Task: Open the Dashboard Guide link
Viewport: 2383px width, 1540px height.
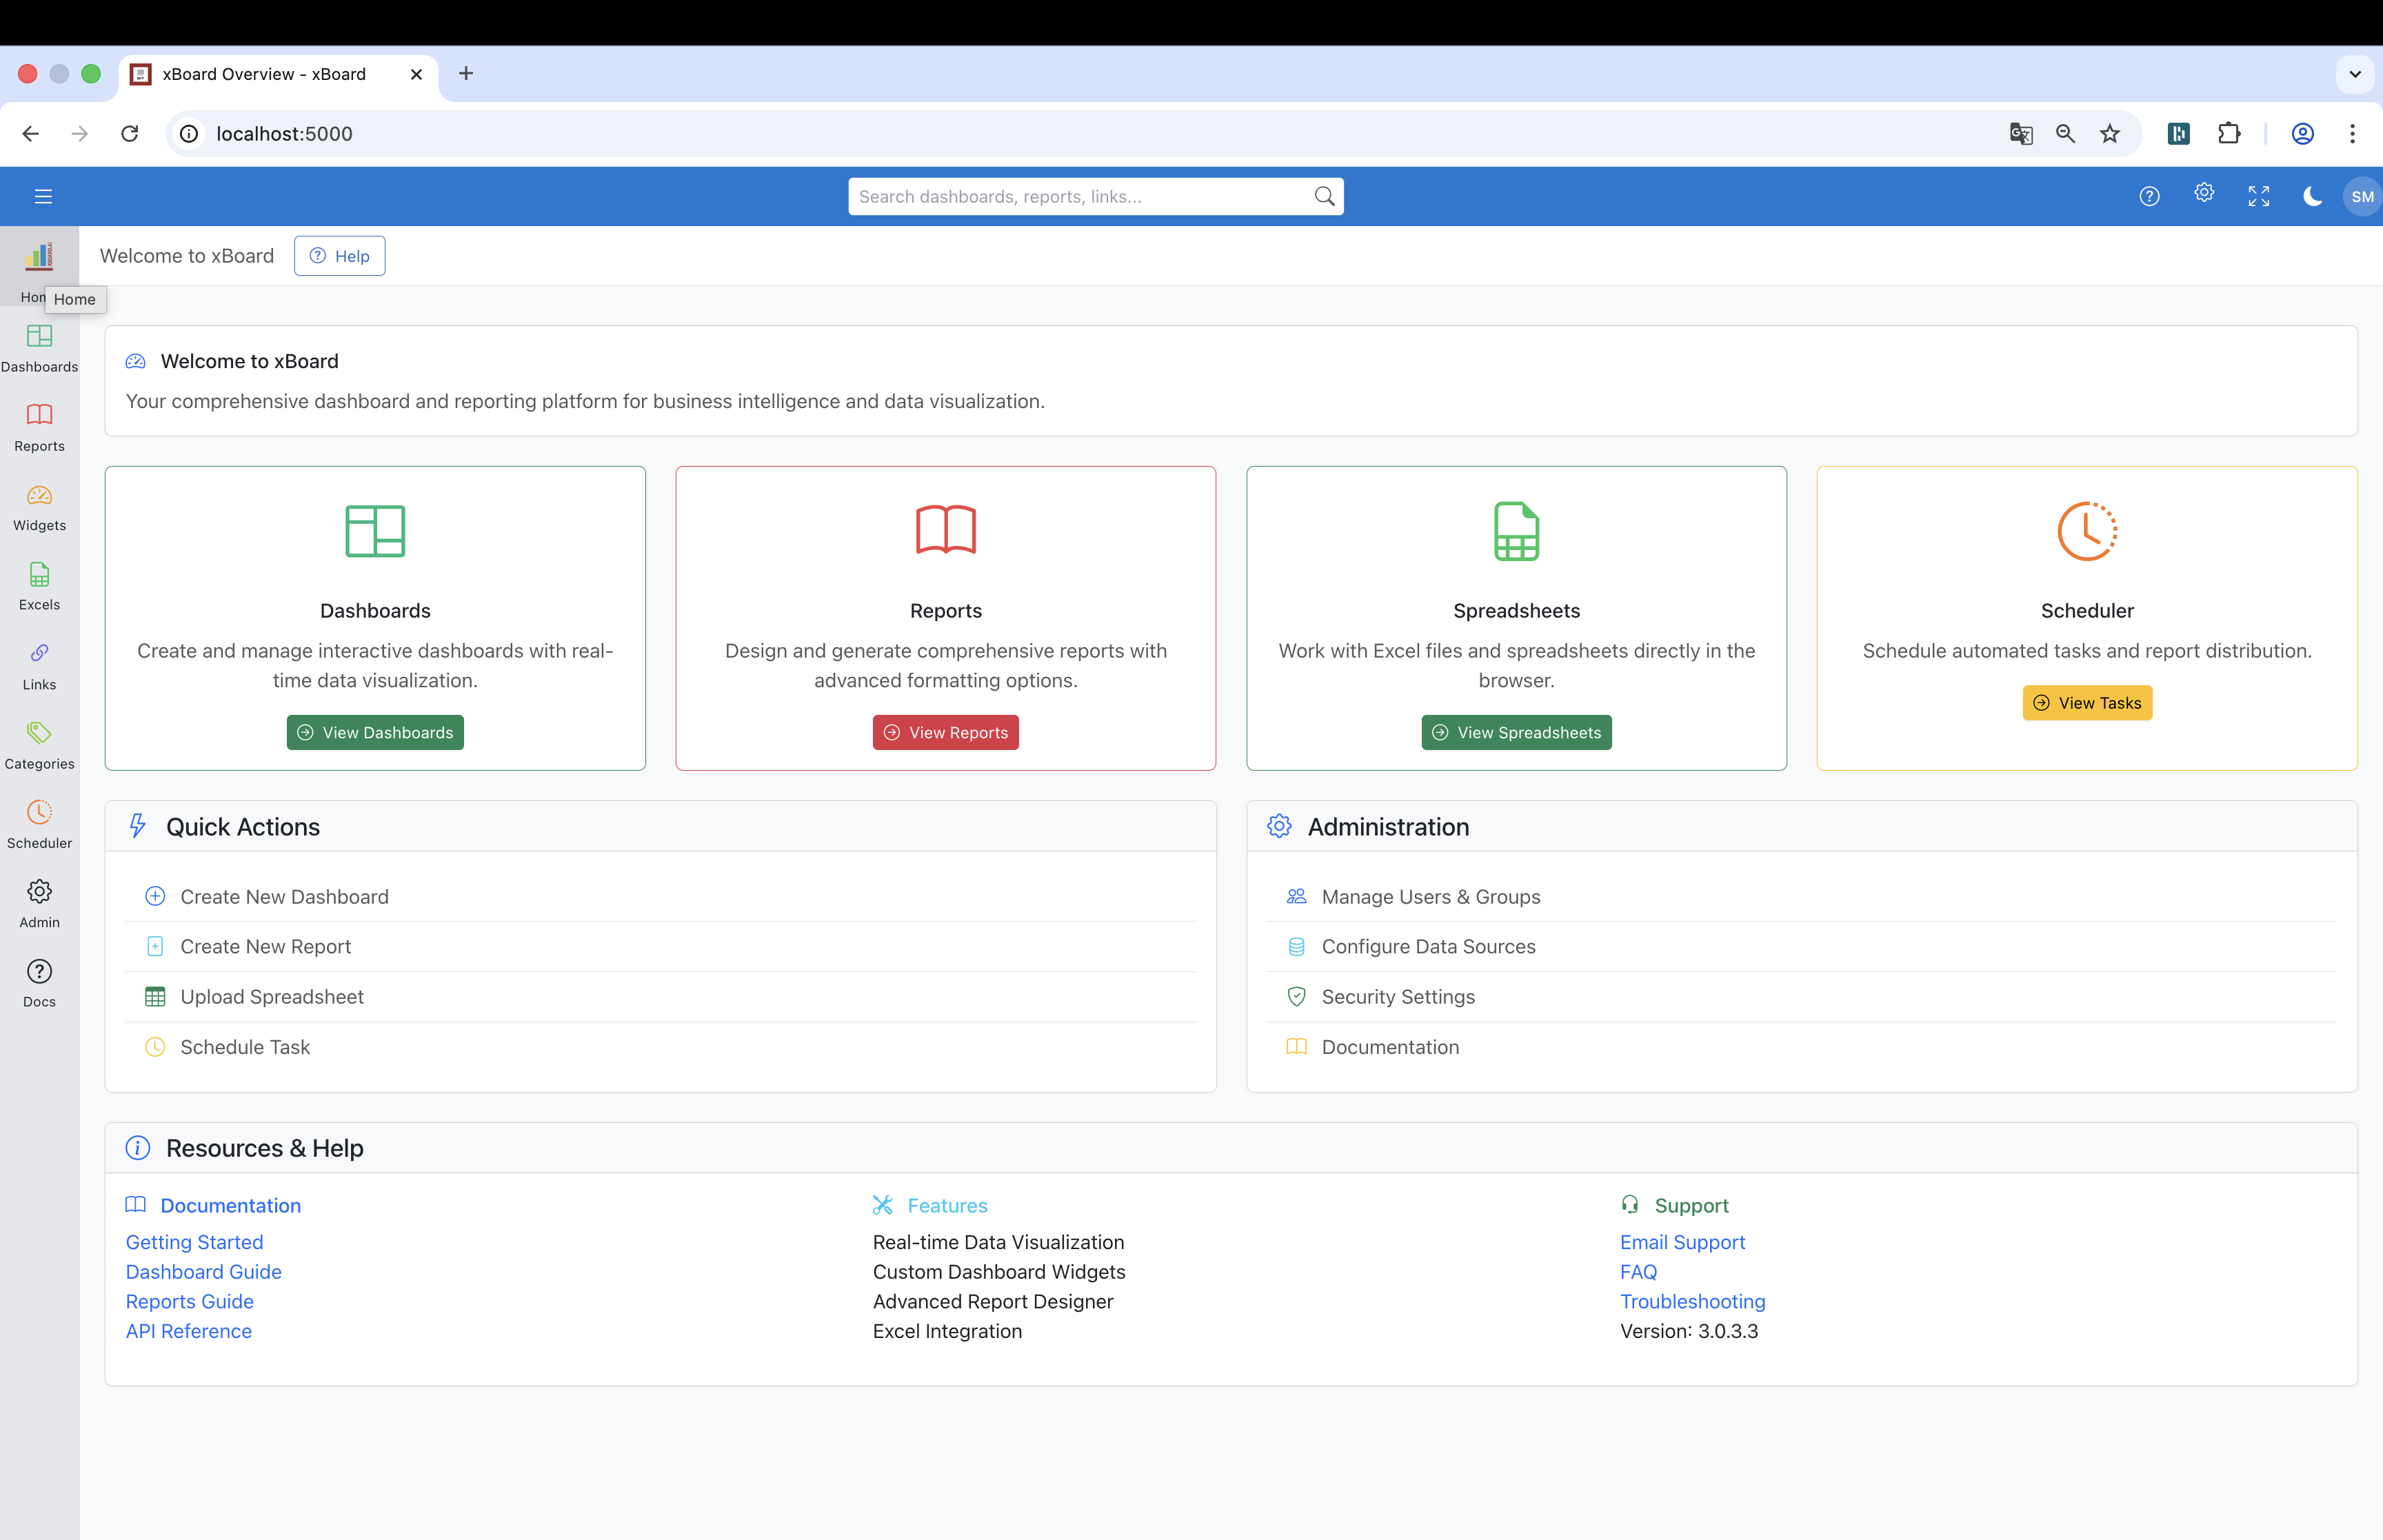Action: click(204, 1272)
